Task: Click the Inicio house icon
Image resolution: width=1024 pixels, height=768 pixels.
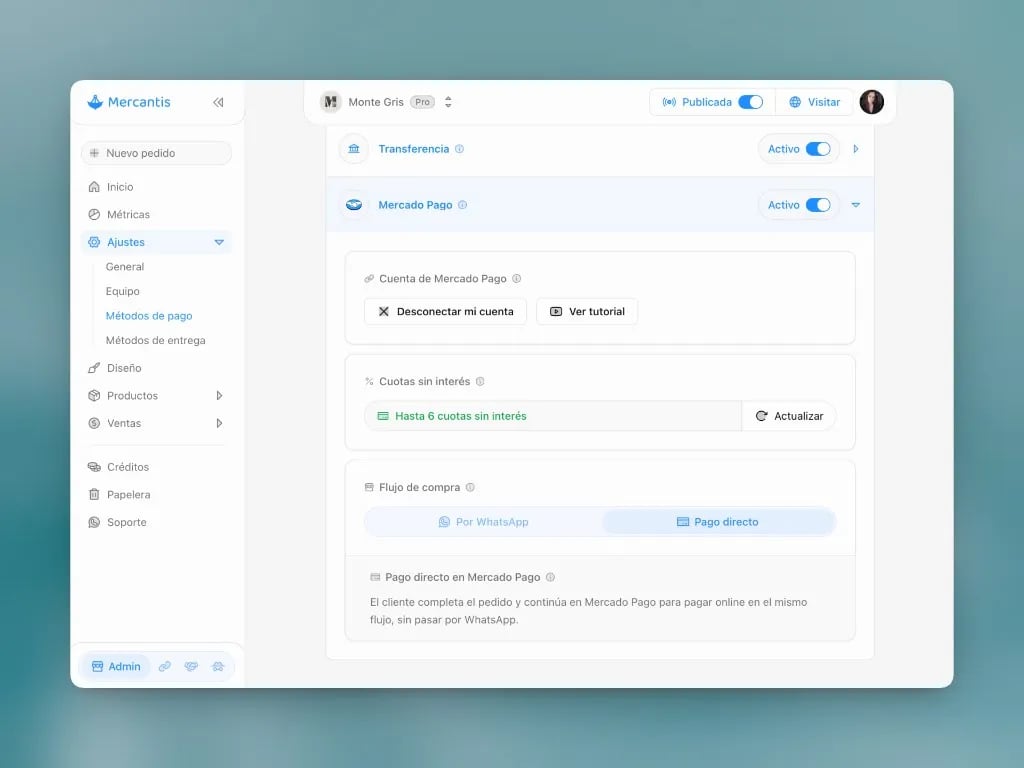Action: coord(94,187)
